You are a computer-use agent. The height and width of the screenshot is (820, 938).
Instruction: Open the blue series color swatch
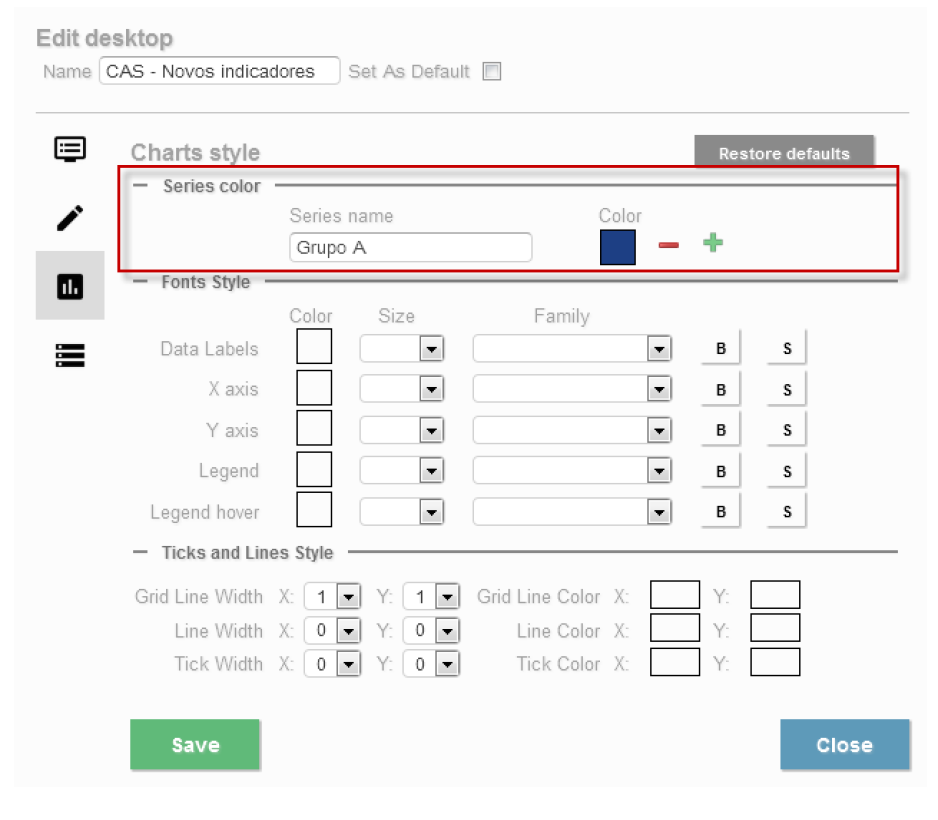pyautogui.click(x=618, y=247)
